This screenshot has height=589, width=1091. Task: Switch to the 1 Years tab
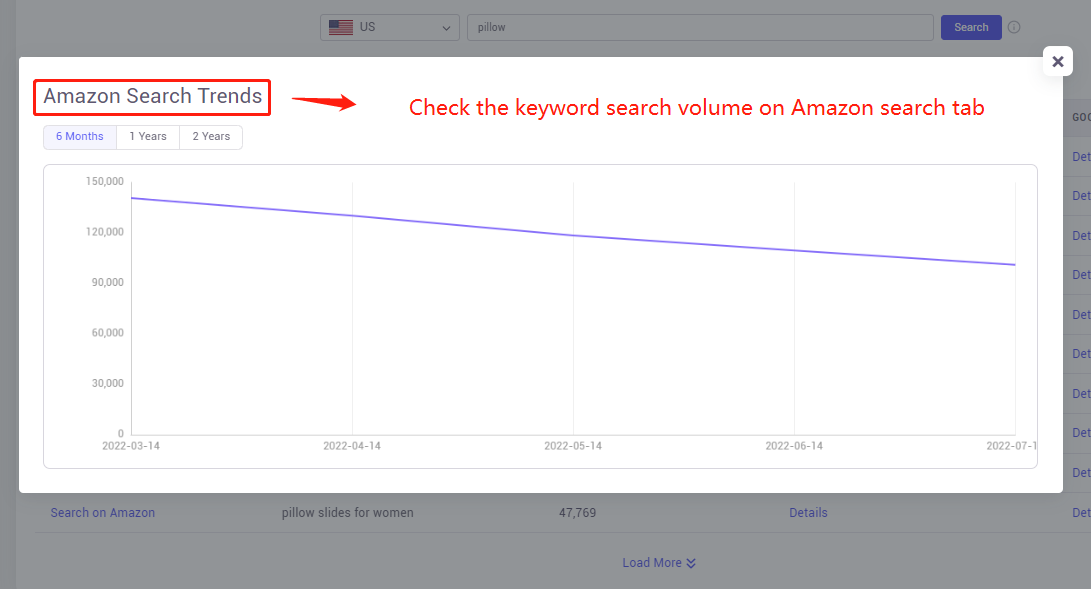click(148, 137)
